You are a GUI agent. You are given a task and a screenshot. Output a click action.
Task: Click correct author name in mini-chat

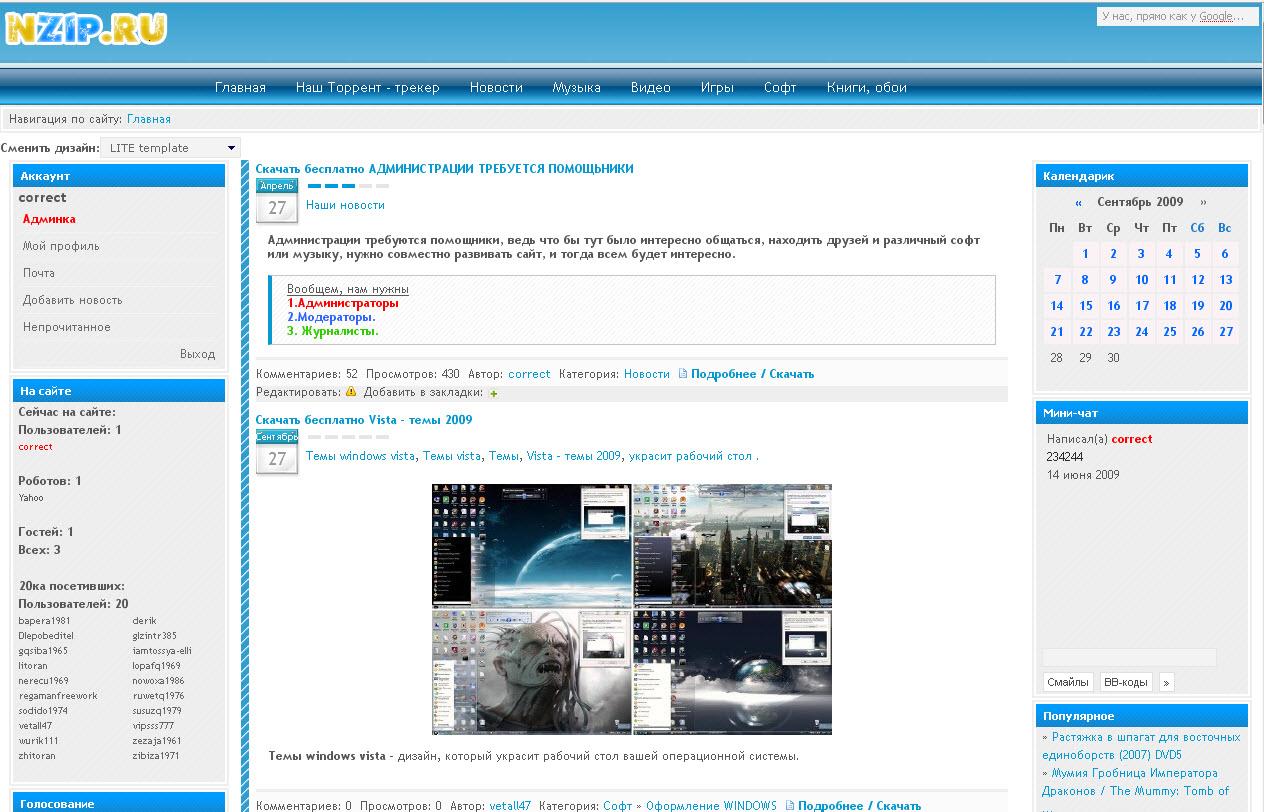pos(1132,439)
